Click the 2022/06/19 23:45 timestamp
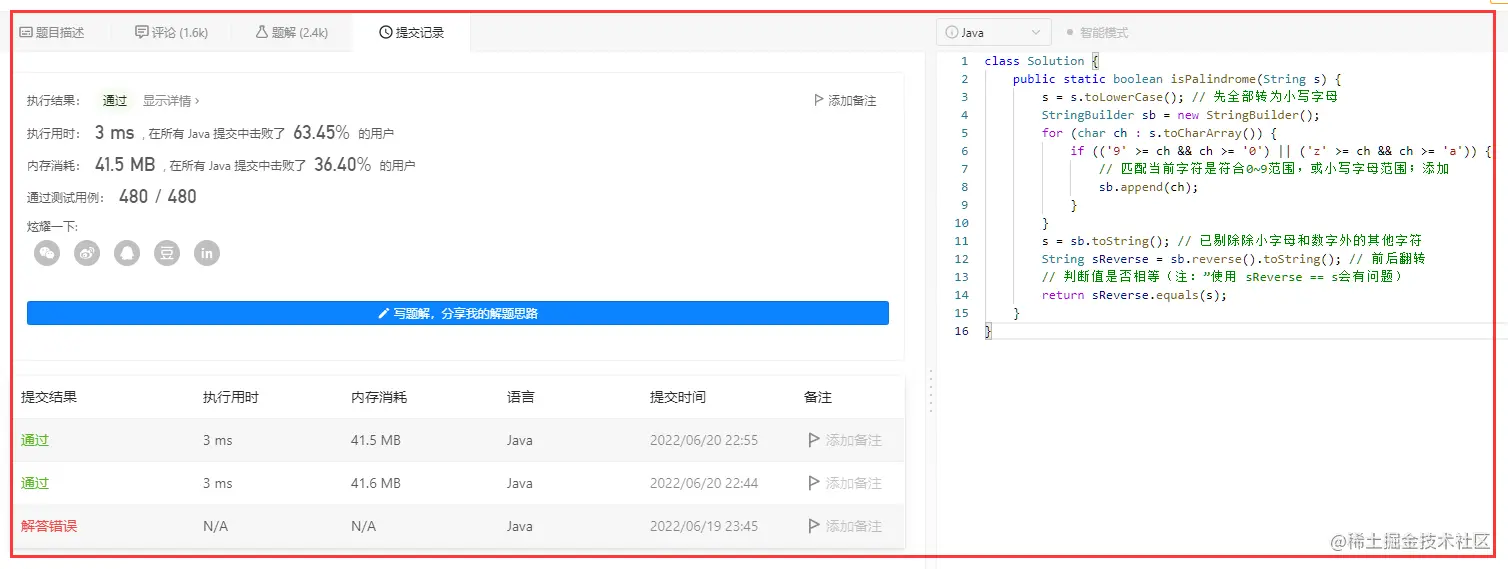The width and height of the screenshot is (1508, 569). tap(704, 526)
